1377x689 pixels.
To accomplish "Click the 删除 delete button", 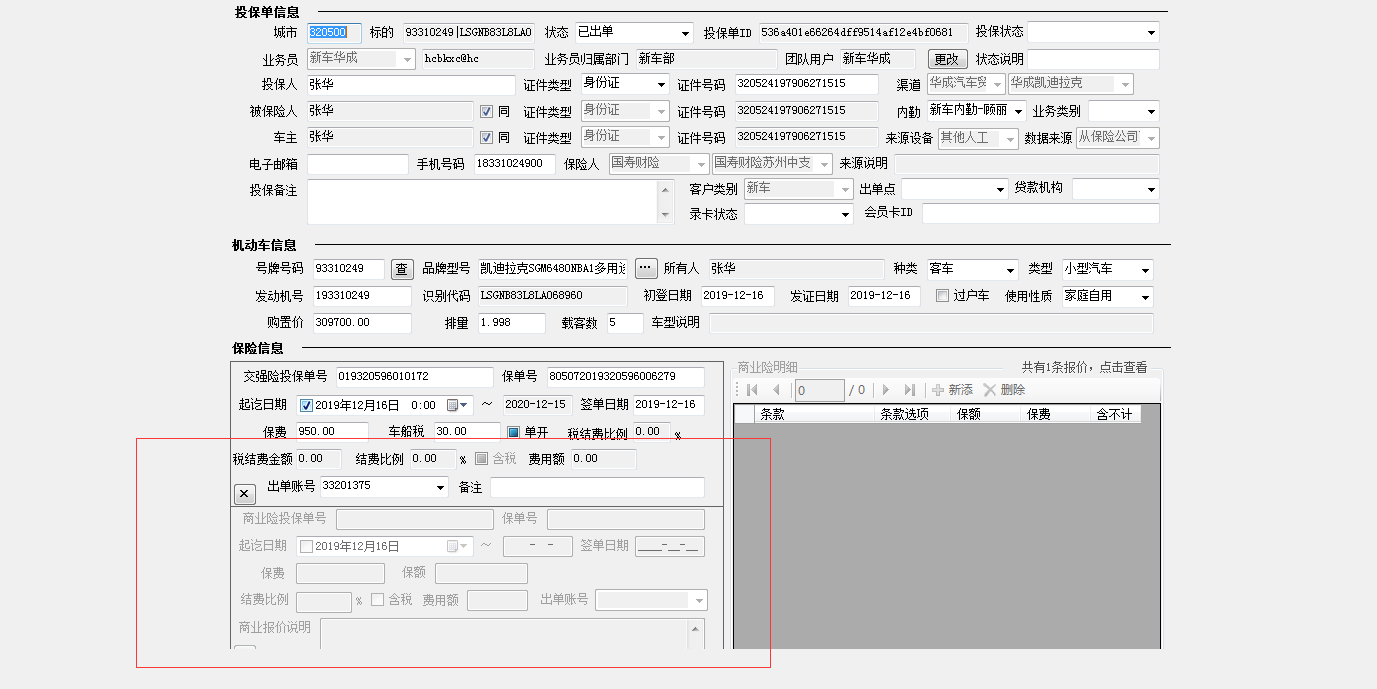I will (1004, 390).
